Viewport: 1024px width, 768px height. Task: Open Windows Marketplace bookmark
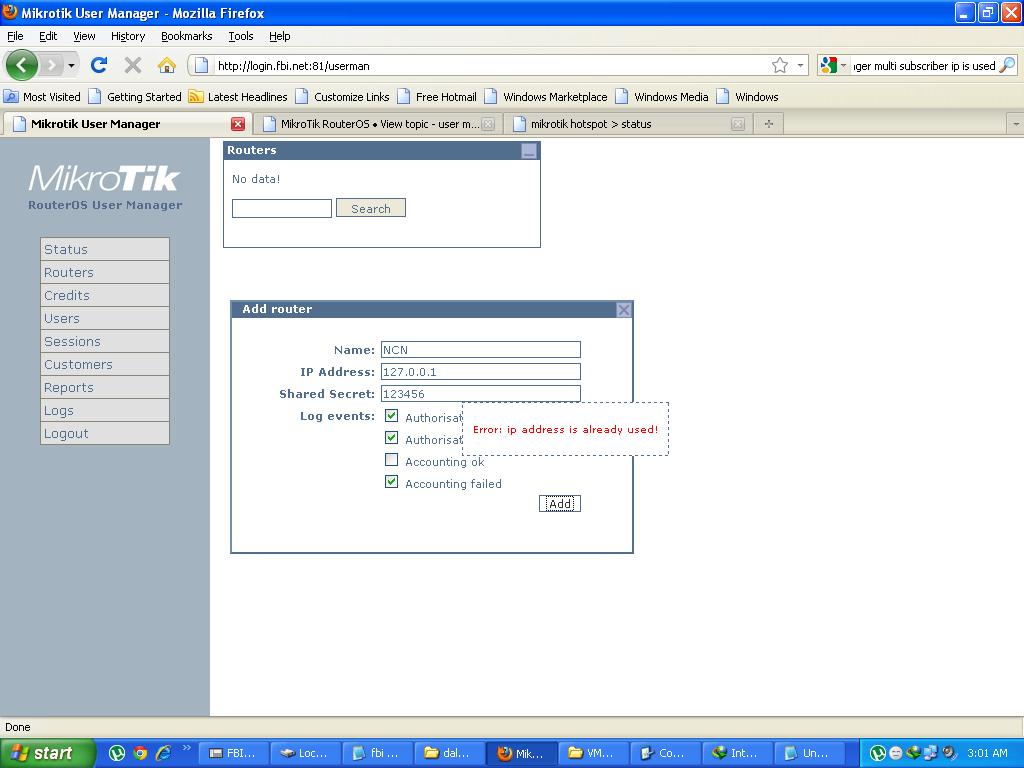pyautogui.click(x=546, y=97)
